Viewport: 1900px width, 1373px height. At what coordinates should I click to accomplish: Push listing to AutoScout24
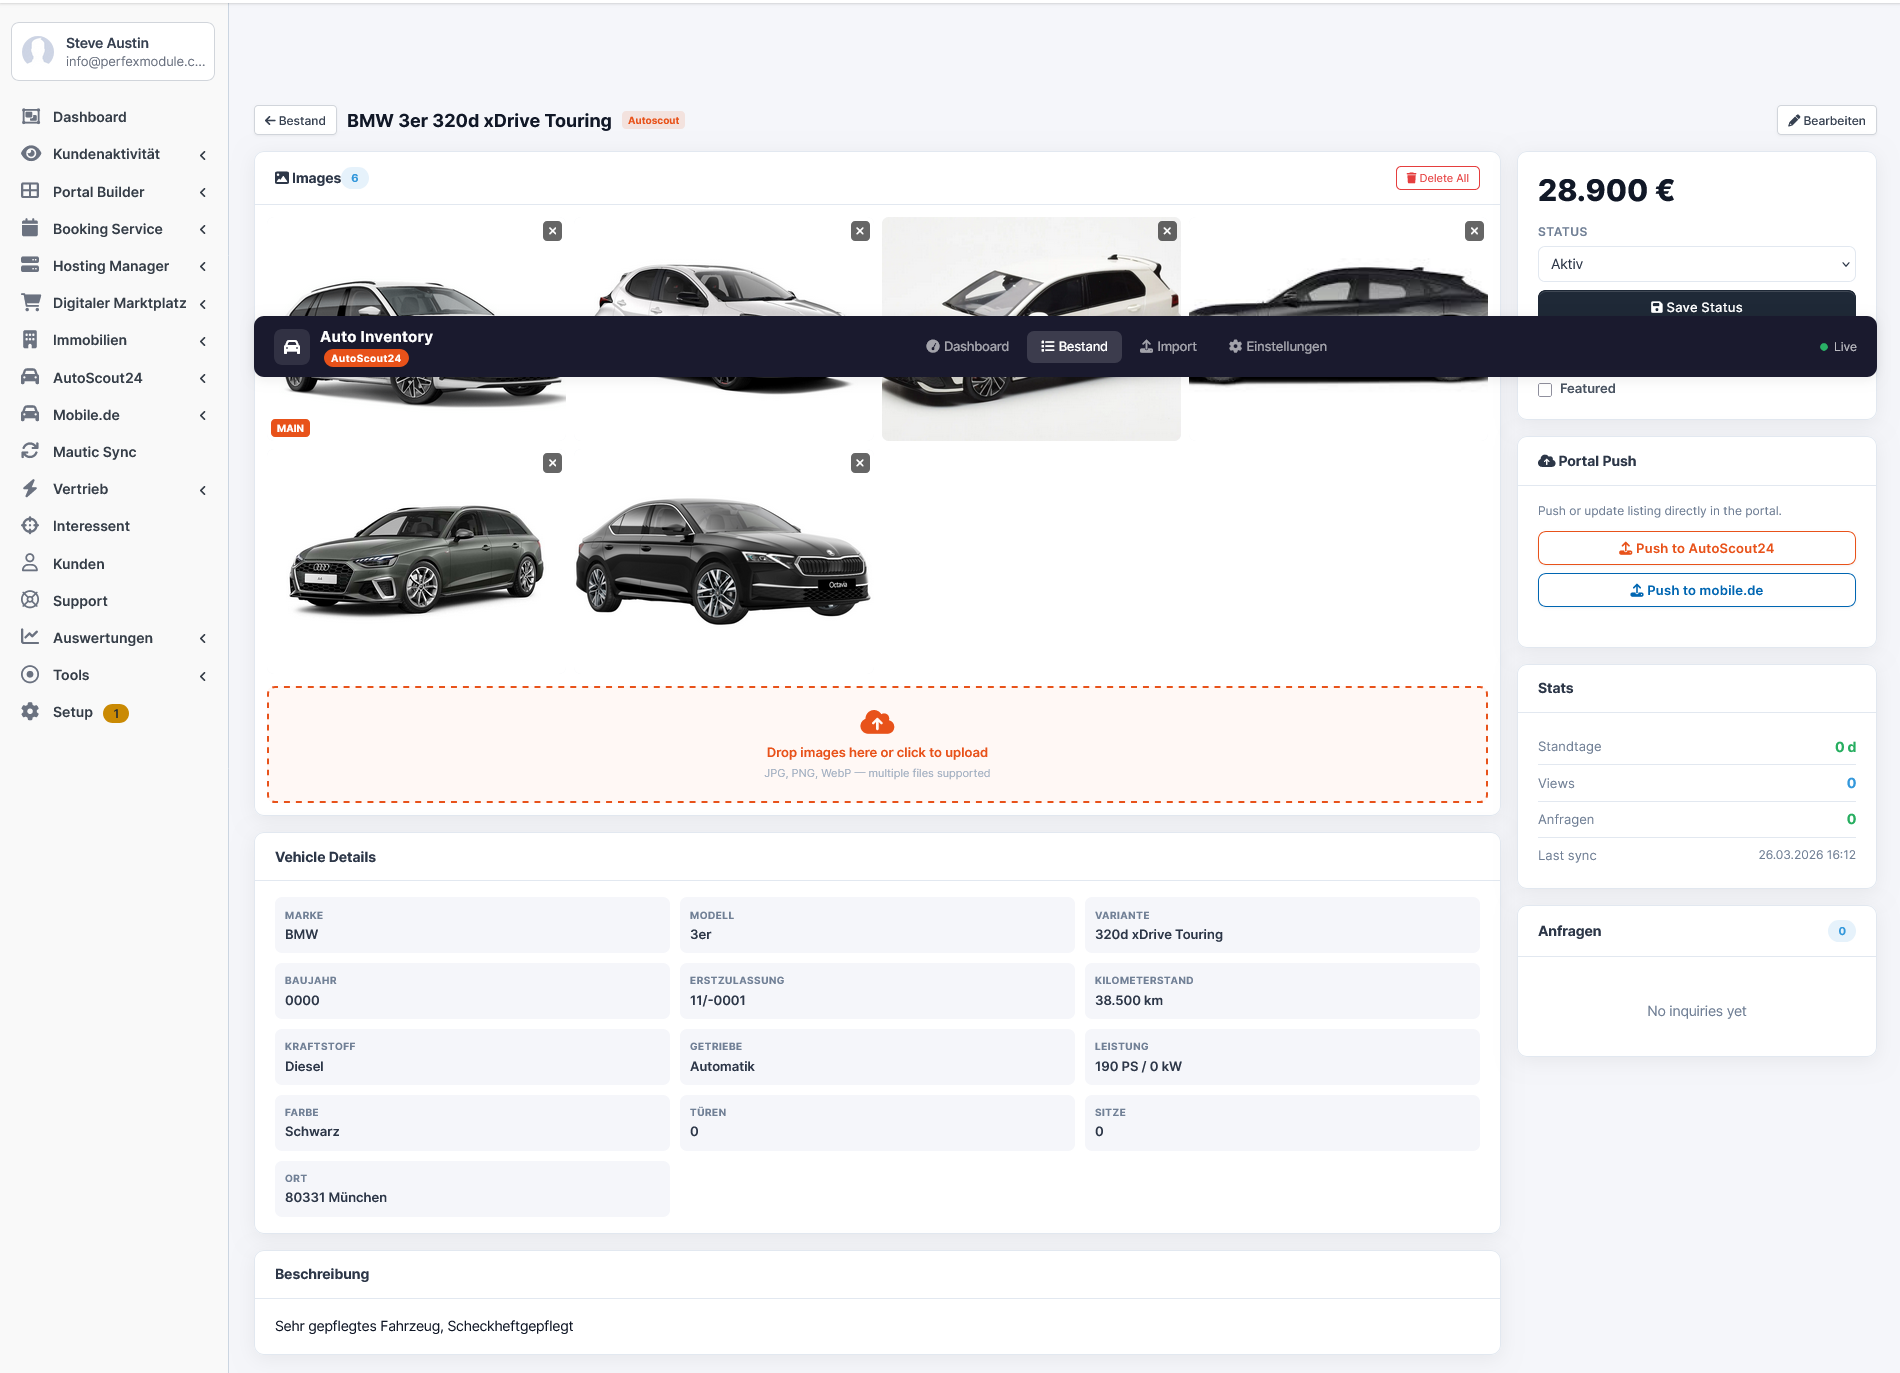(x=1696, y=548)
